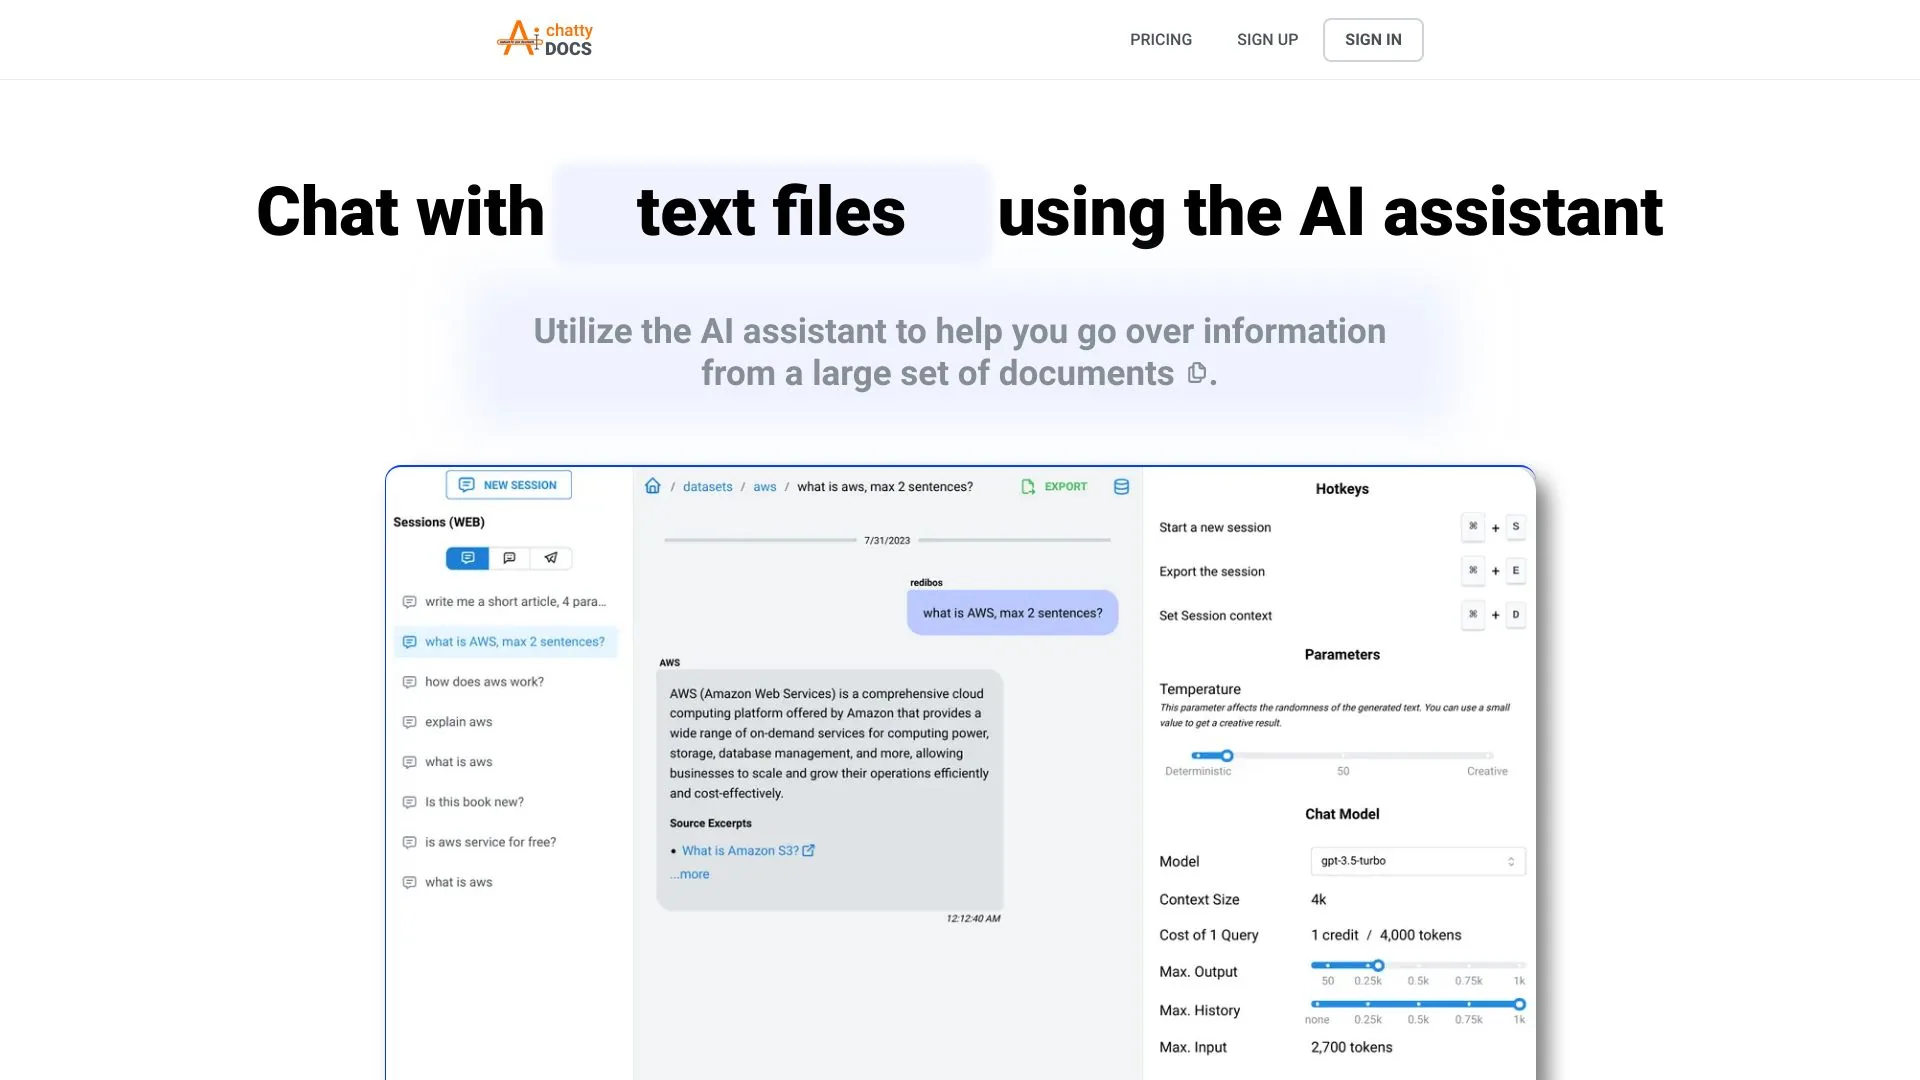Open the PRICING page

pos(1161,40)
